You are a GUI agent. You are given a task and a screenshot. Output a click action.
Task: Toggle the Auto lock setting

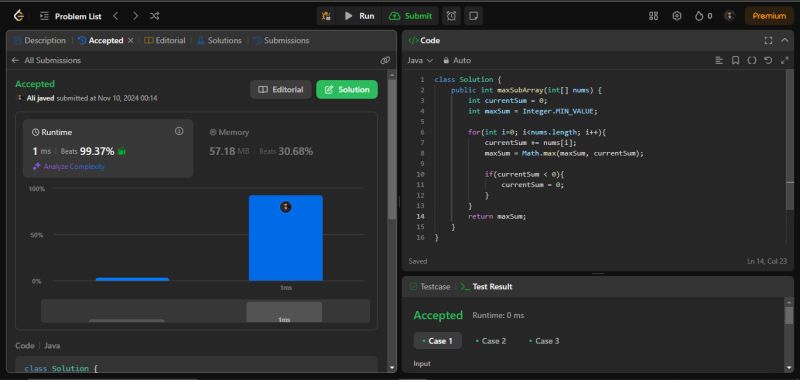[x=457, y=60]
